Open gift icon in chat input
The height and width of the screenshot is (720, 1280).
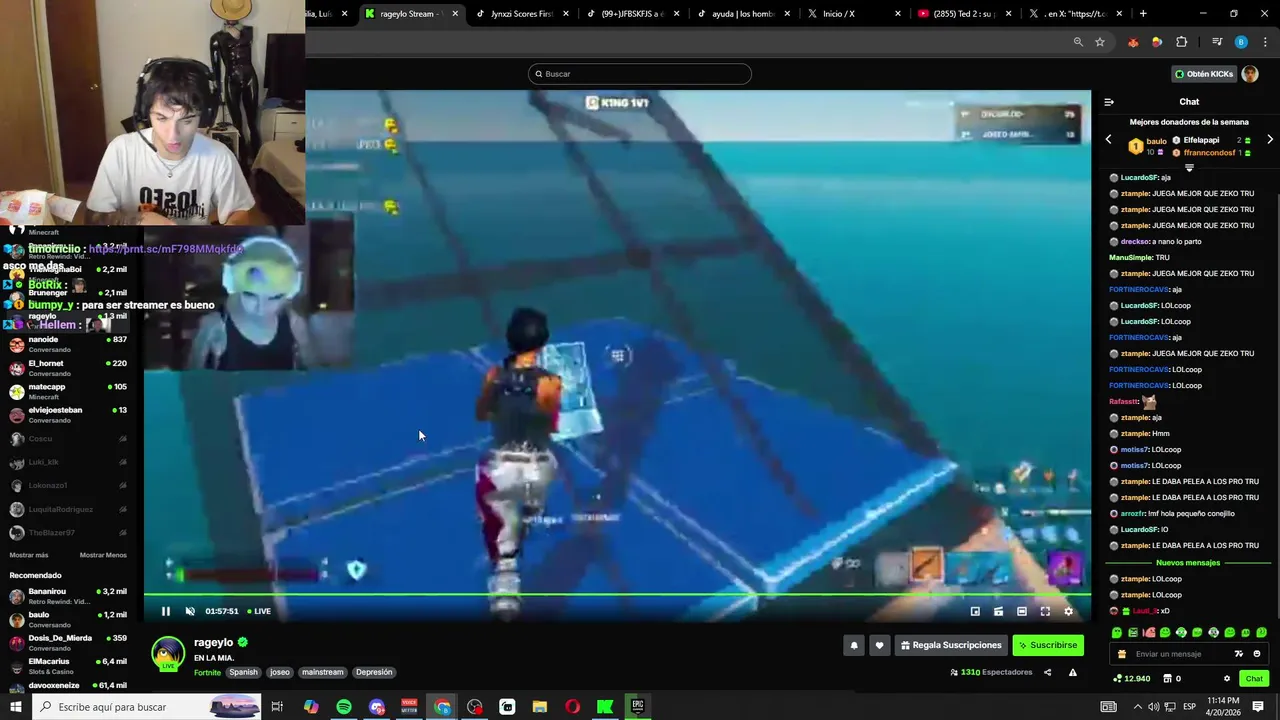(1121, 654)
